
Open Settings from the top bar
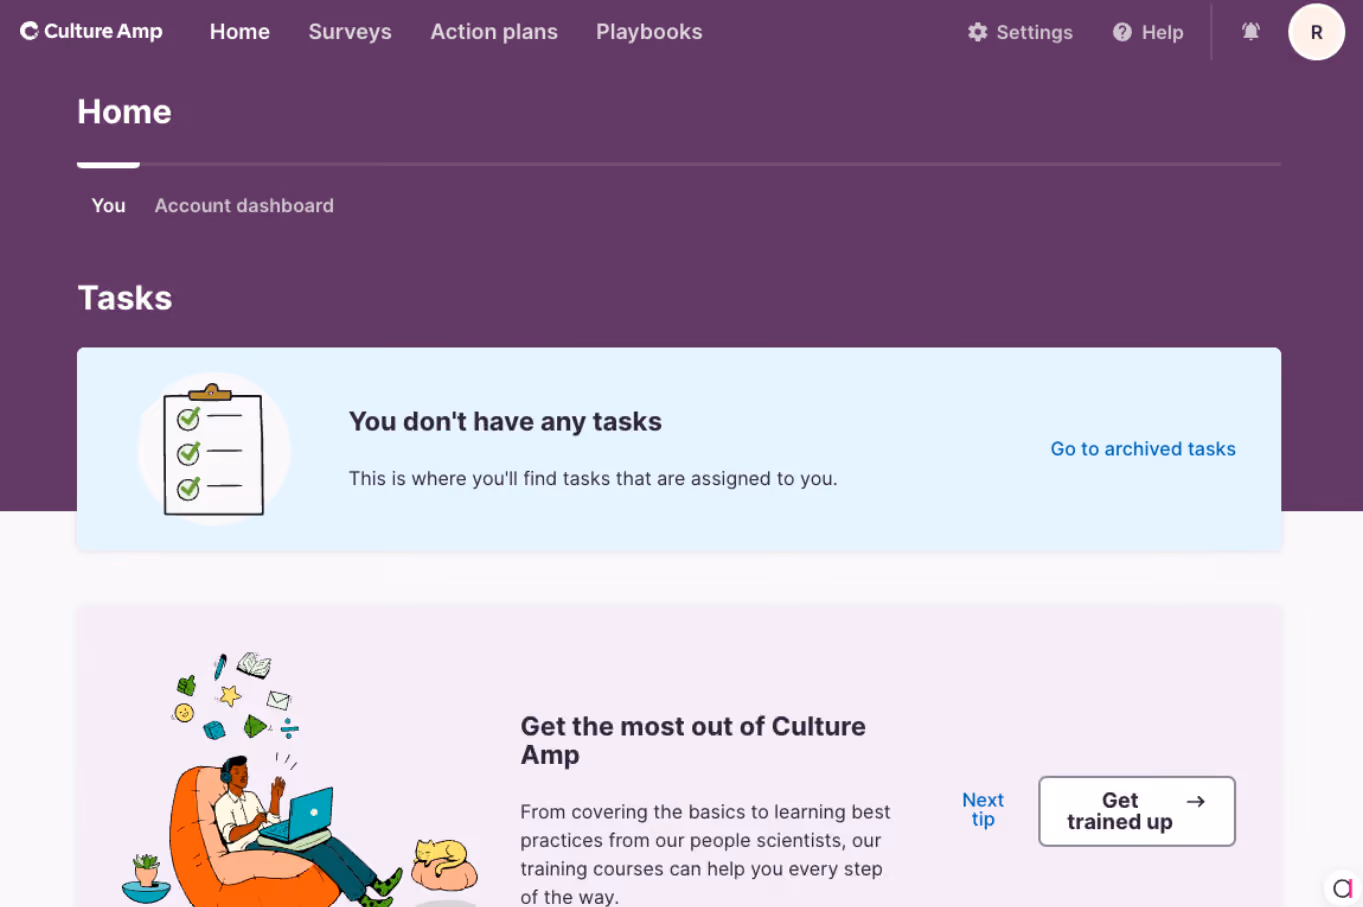pyautogui.click(x=1020, y=32)
